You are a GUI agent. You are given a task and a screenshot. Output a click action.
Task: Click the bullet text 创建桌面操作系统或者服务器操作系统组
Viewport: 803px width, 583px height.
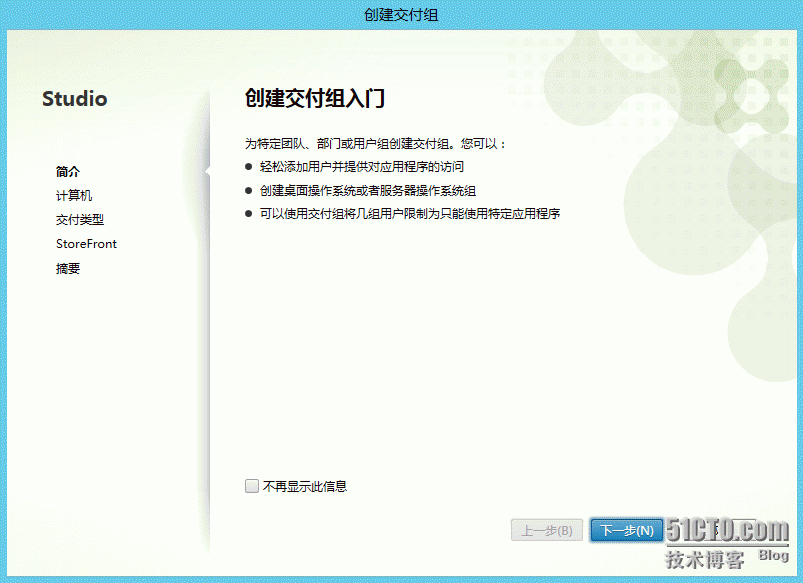368,191
